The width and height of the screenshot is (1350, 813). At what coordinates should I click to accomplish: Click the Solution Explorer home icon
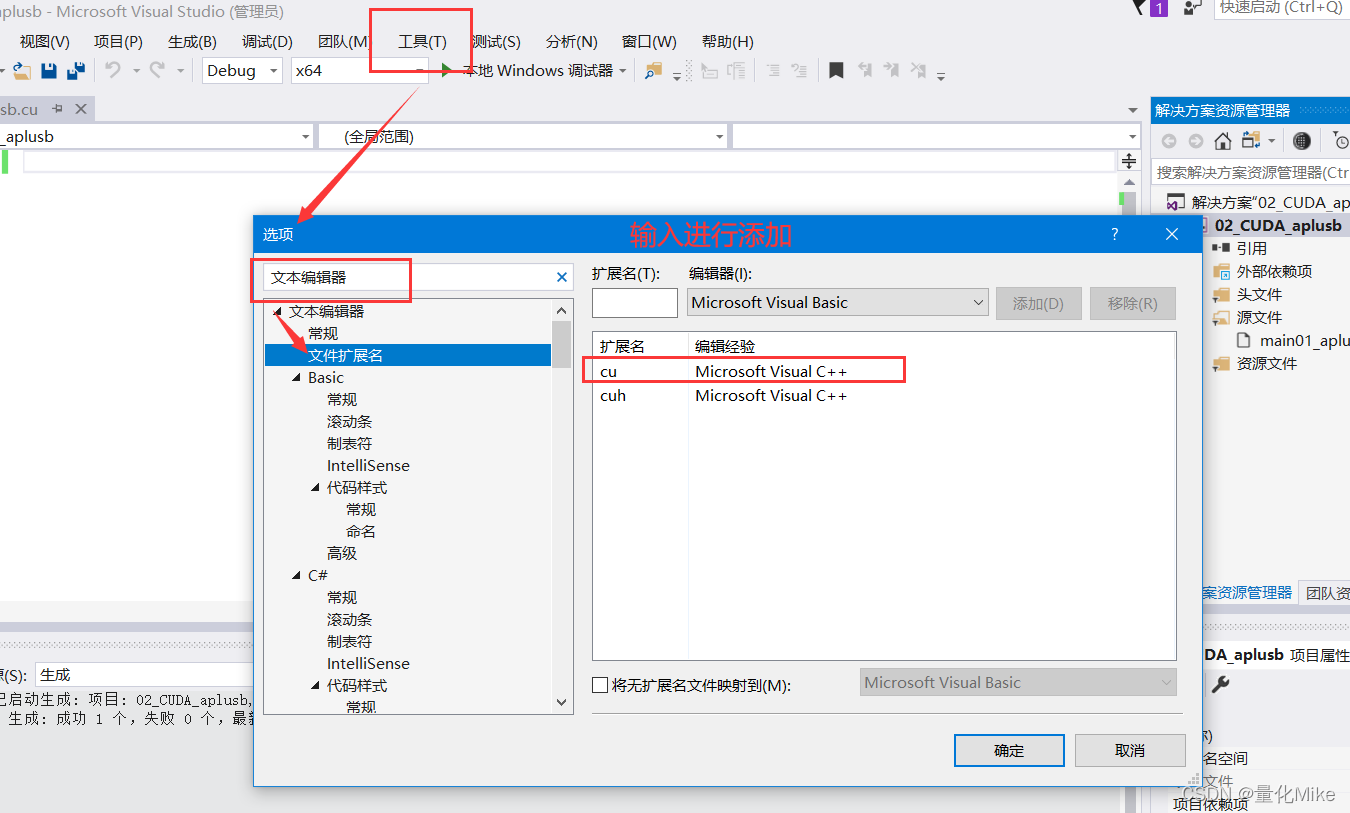tap(1222, 141)
